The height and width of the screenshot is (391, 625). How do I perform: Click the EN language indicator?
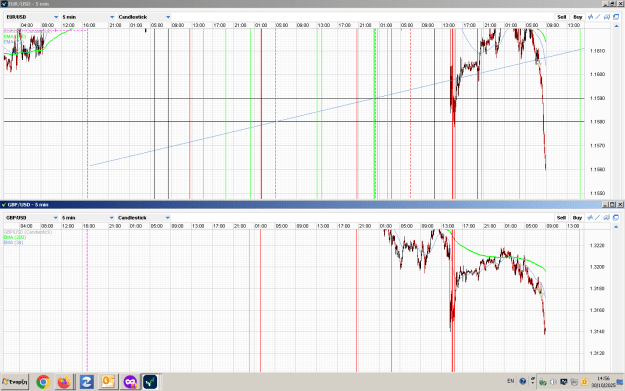click(511, 381)
